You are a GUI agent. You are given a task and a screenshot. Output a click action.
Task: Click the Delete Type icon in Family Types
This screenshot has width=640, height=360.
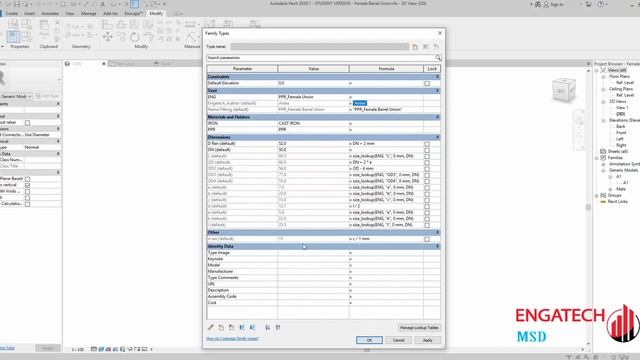tap(436, 47)
